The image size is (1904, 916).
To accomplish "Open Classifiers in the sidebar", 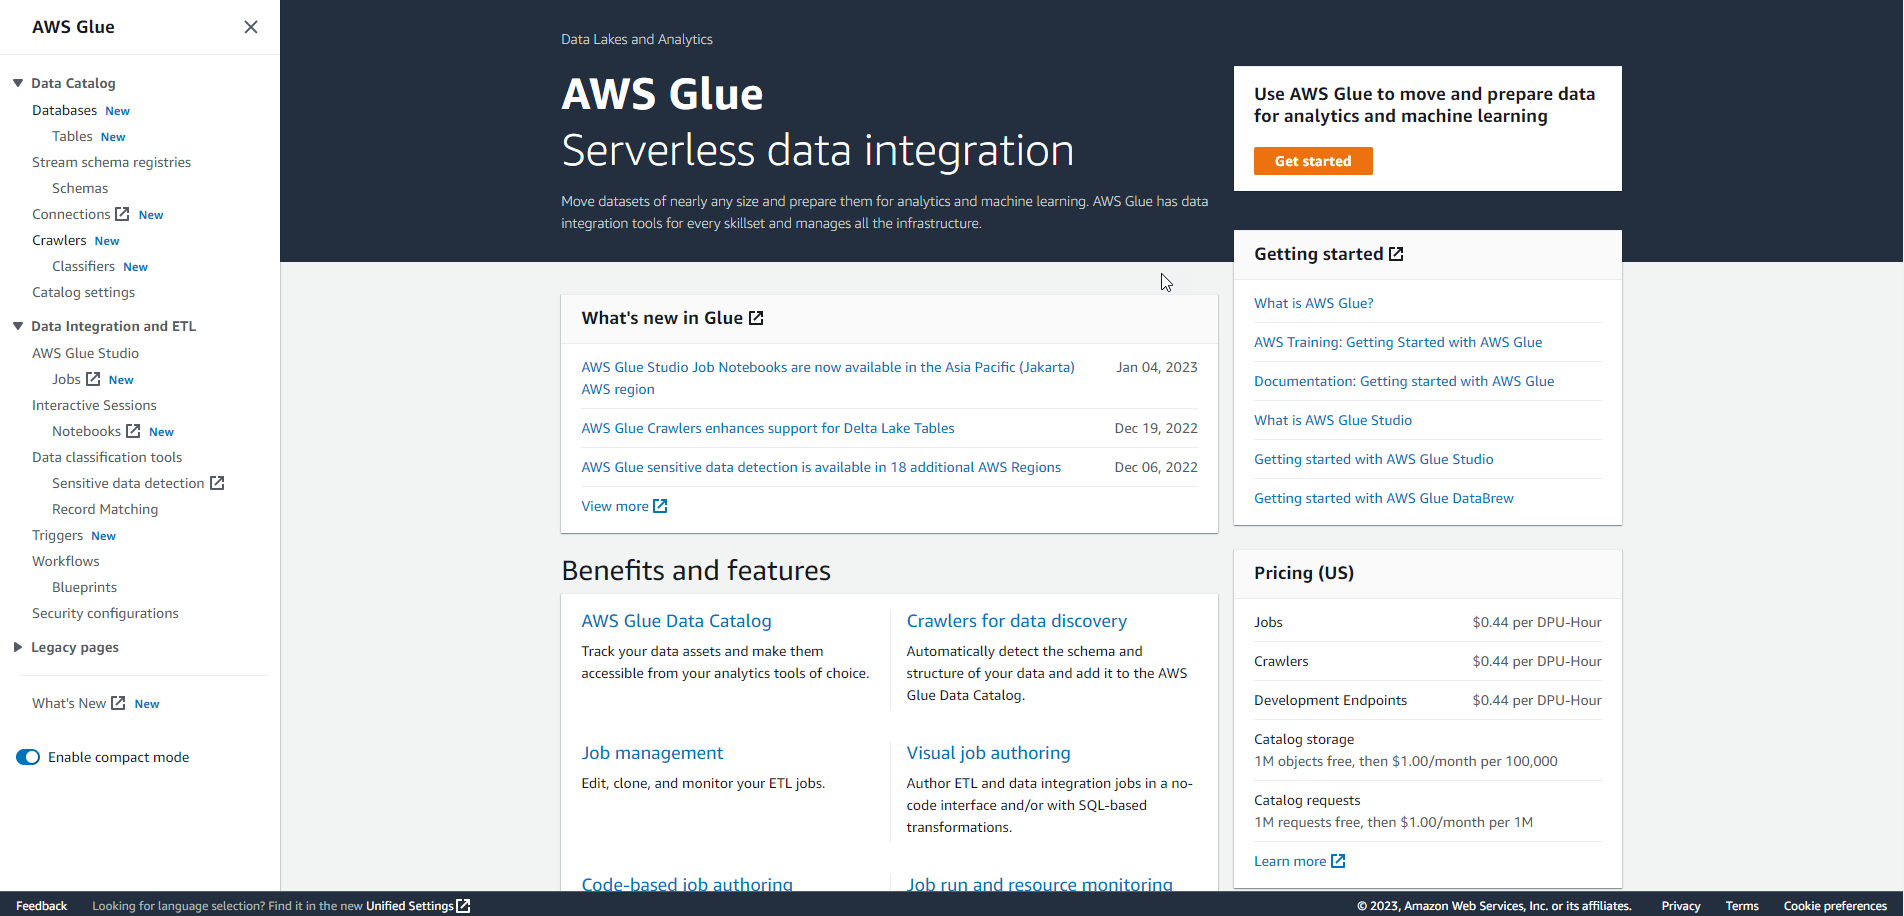I will click(83, 266).
